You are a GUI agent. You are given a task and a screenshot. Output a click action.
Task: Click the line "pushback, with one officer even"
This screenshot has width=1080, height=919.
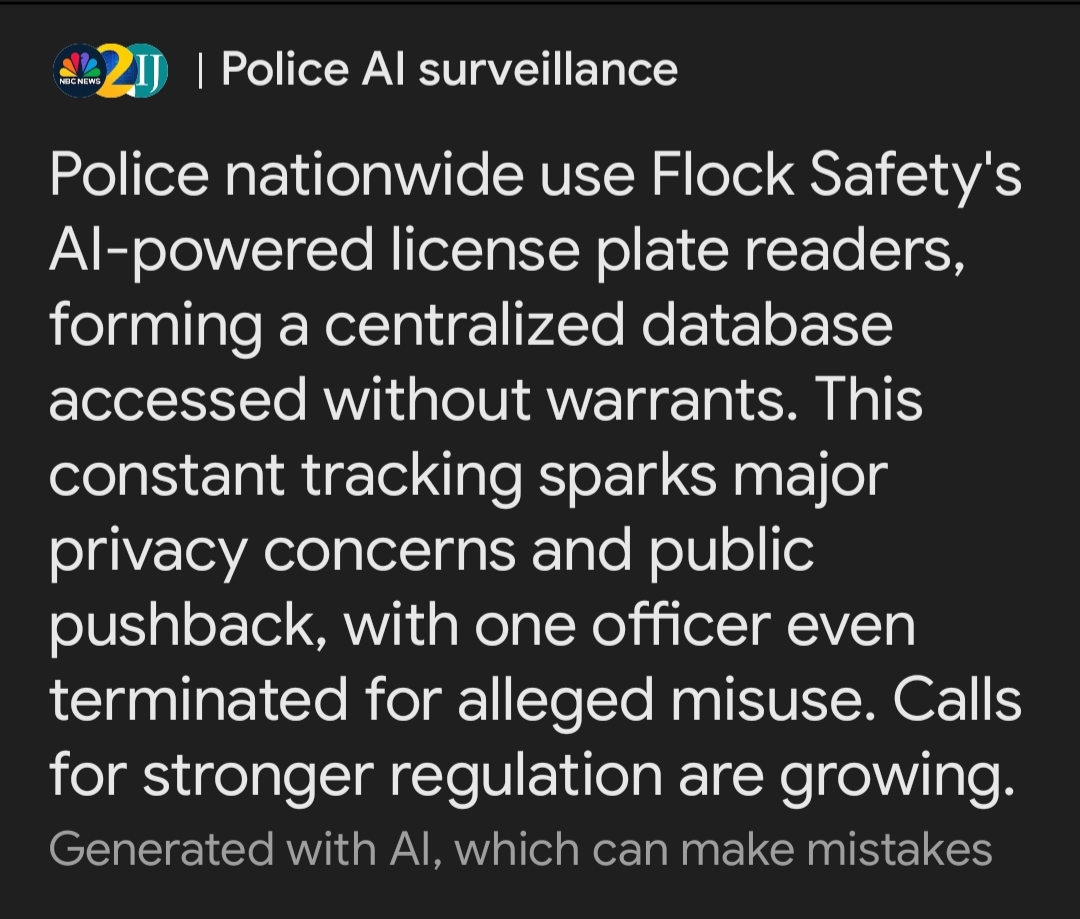tap(482, 625)
